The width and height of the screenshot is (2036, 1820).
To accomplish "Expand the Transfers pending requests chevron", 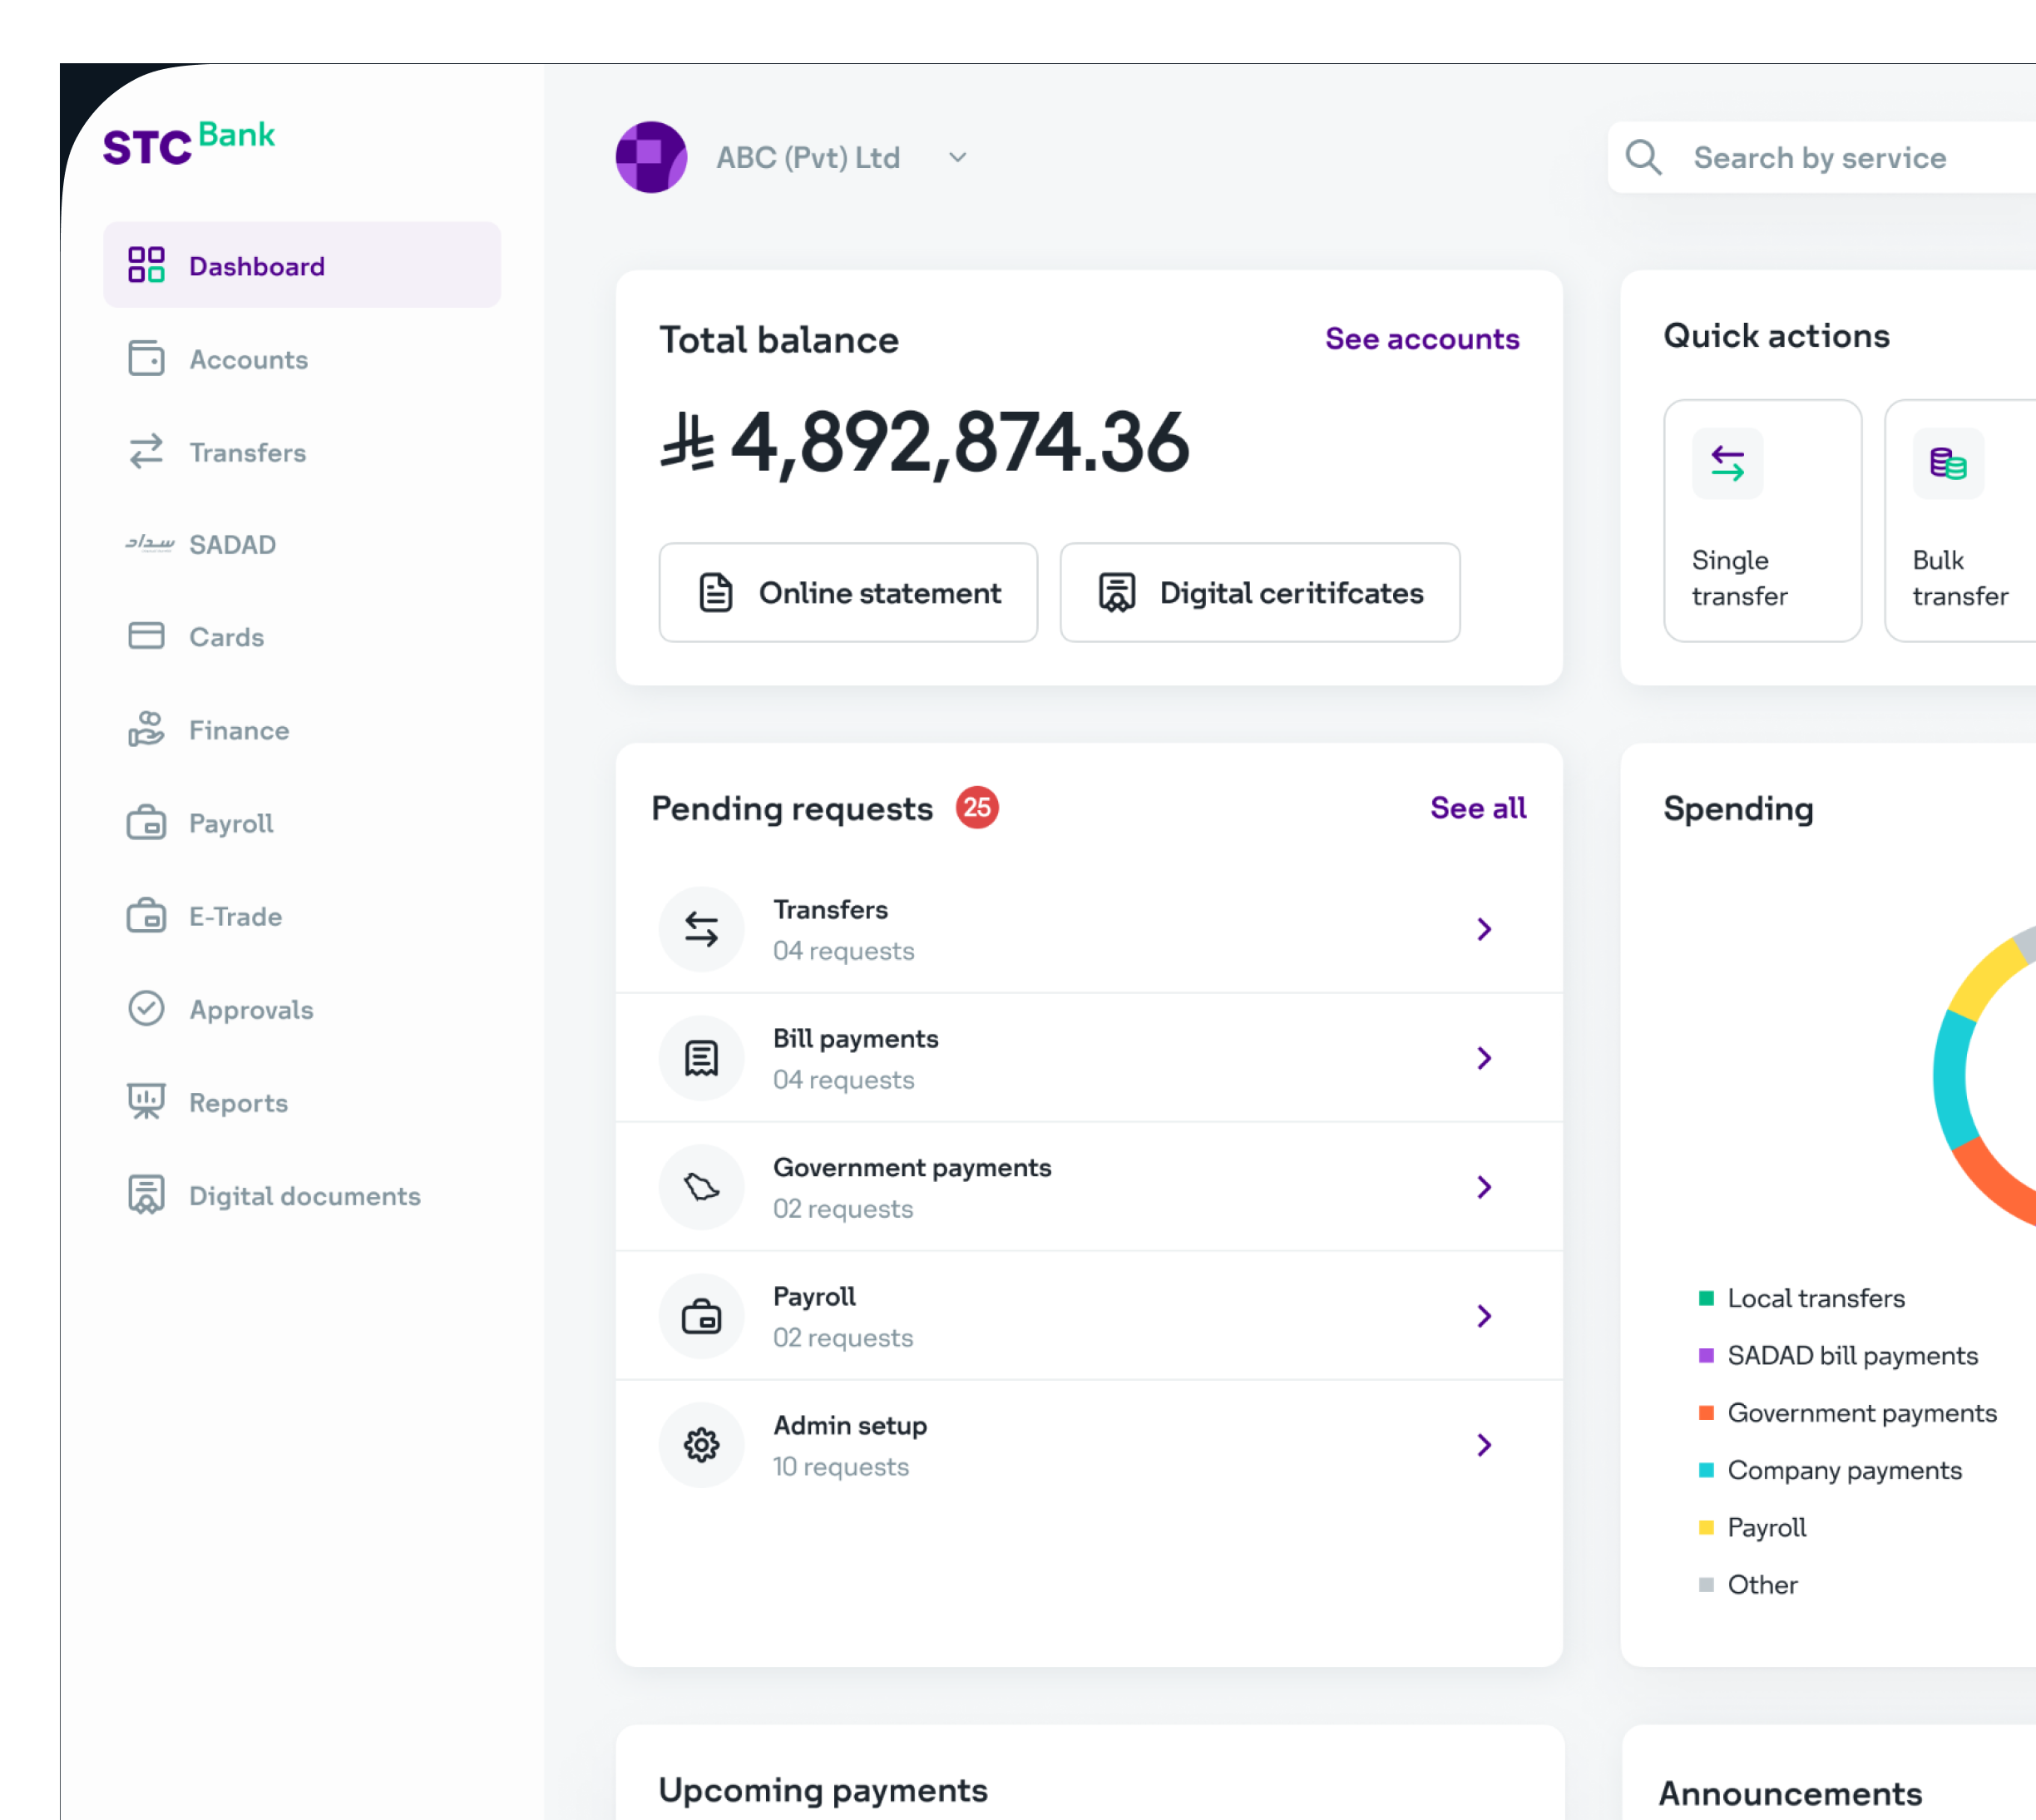I will click(x=1484, y=929).
